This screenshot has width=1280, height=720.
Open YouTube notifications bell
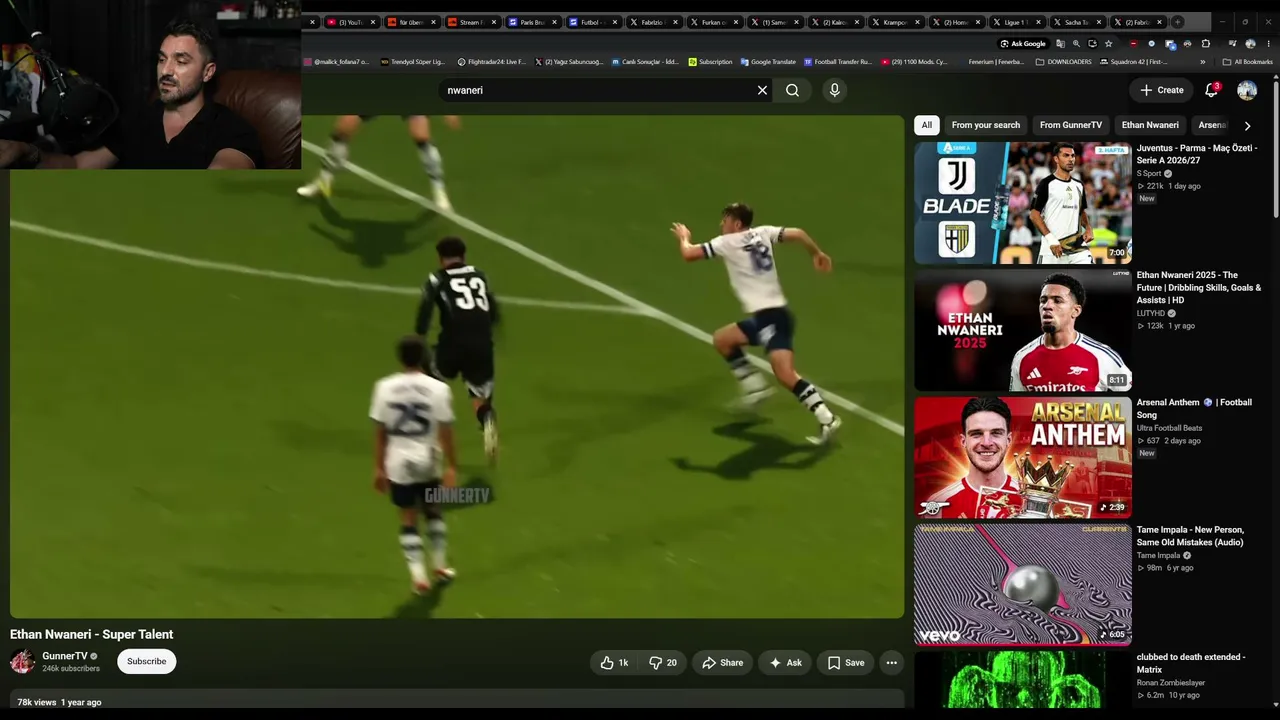(1211, 90)
